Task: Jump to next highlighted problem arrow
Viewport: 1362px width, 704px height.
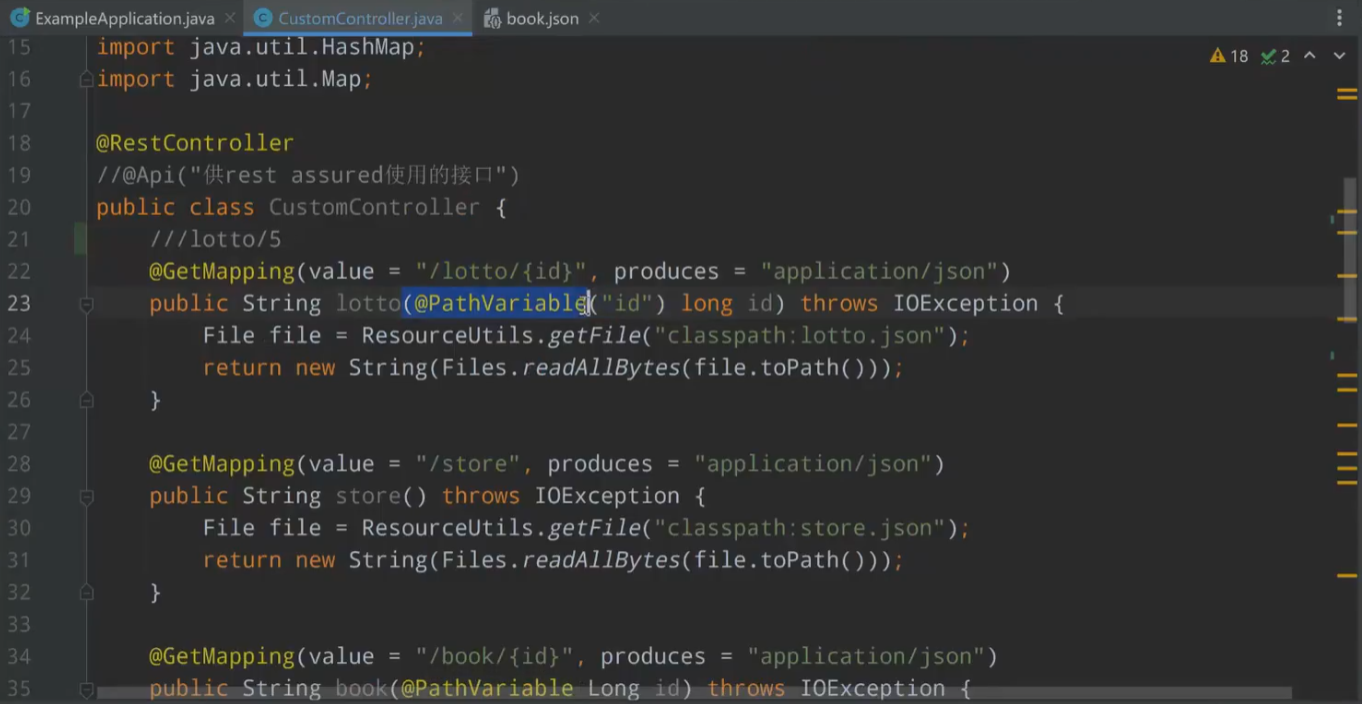Action: 1339,56
